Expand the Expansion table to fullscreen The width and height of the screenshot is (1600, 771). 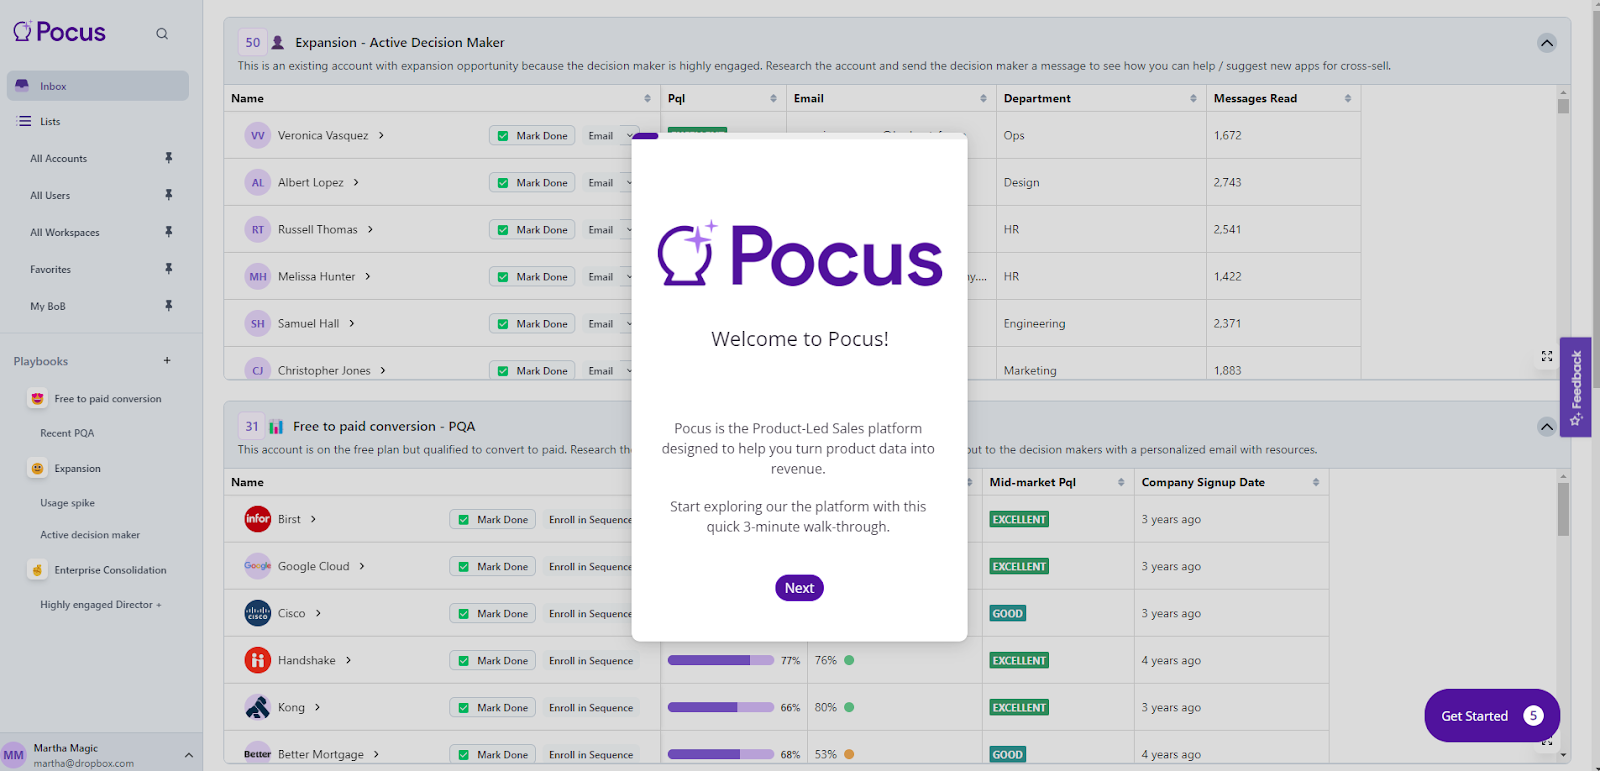tap(1547, 356)
